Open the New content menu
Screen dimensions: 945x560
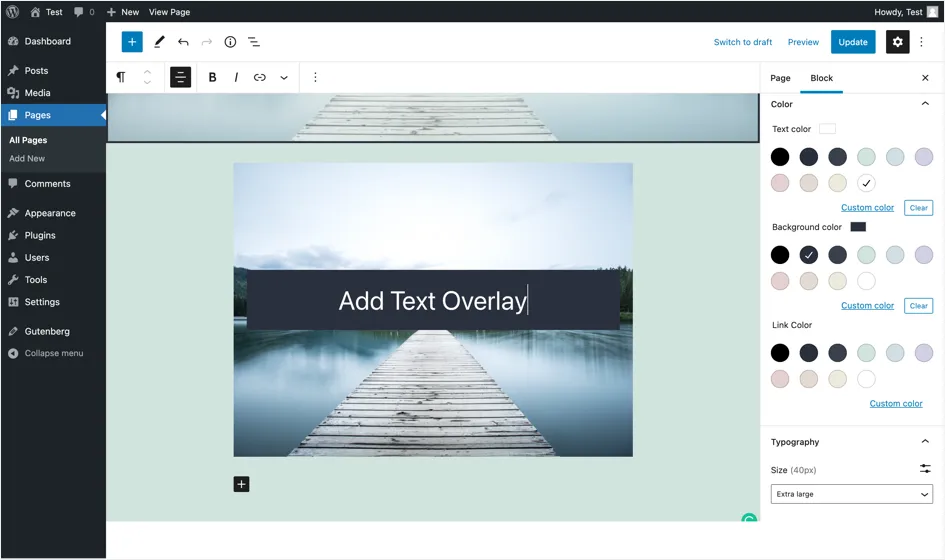[x=122, y=11]
